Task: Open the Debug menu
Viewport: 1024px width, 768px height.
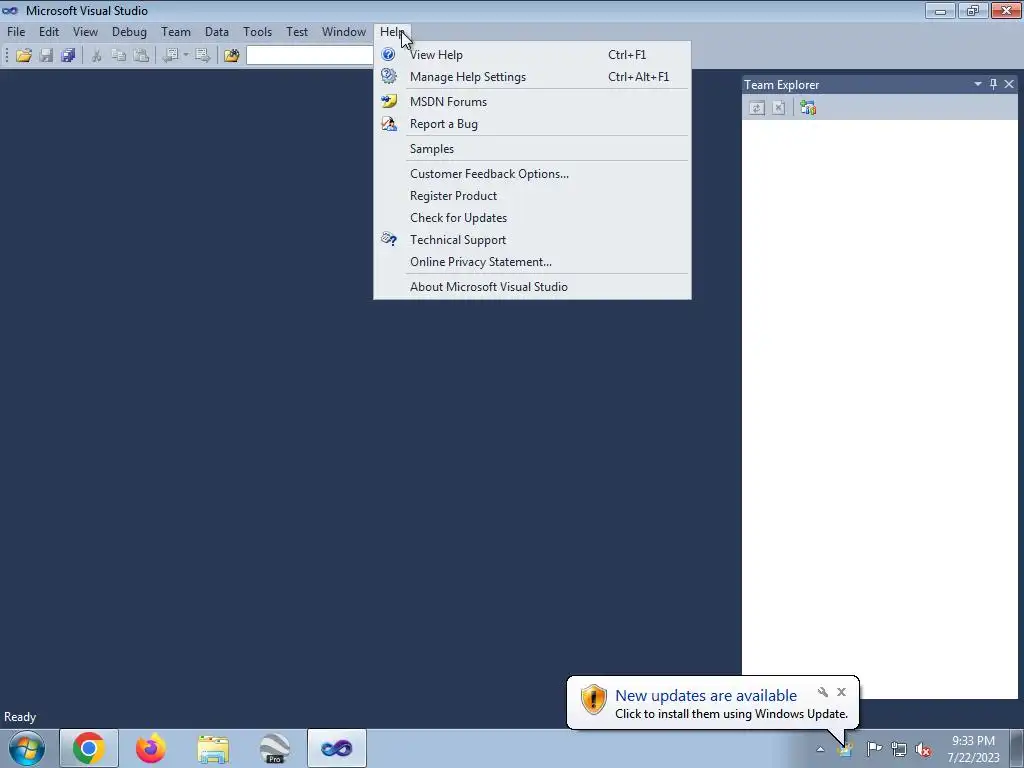Action: pyautogui.click(x=129, y=31)
